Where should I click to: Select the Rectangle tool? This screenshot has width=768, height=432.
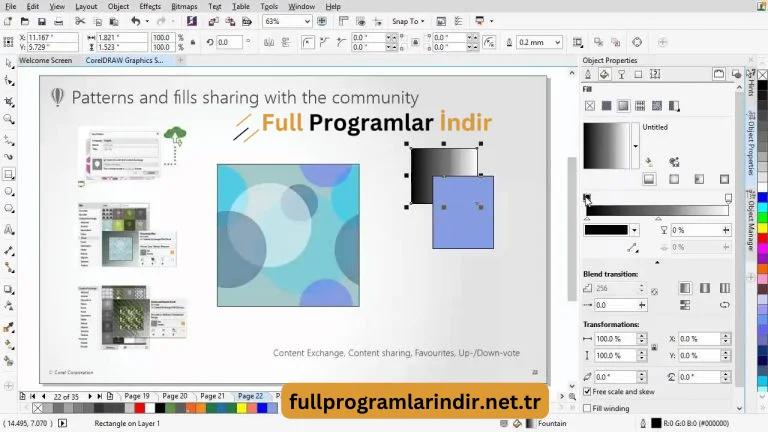pos(9,174)
